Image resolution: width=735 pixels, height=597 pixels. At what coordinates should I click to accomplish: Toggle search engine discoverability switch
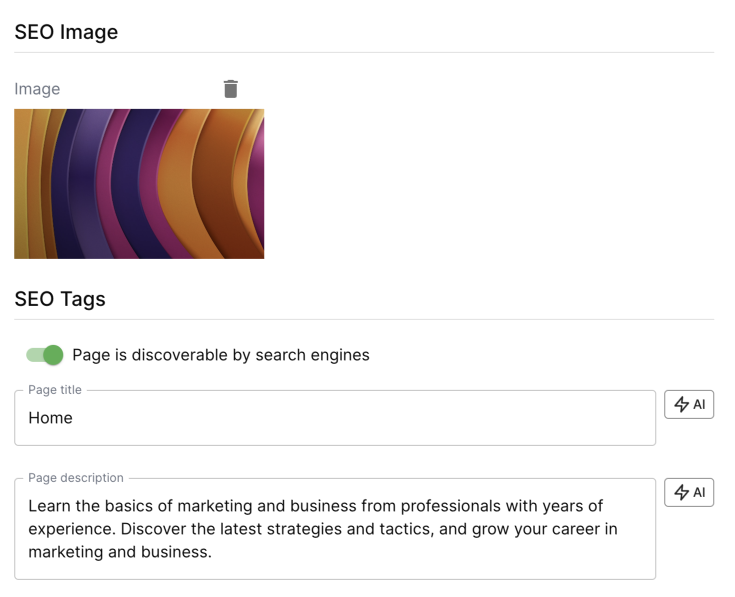coord(45,355)
